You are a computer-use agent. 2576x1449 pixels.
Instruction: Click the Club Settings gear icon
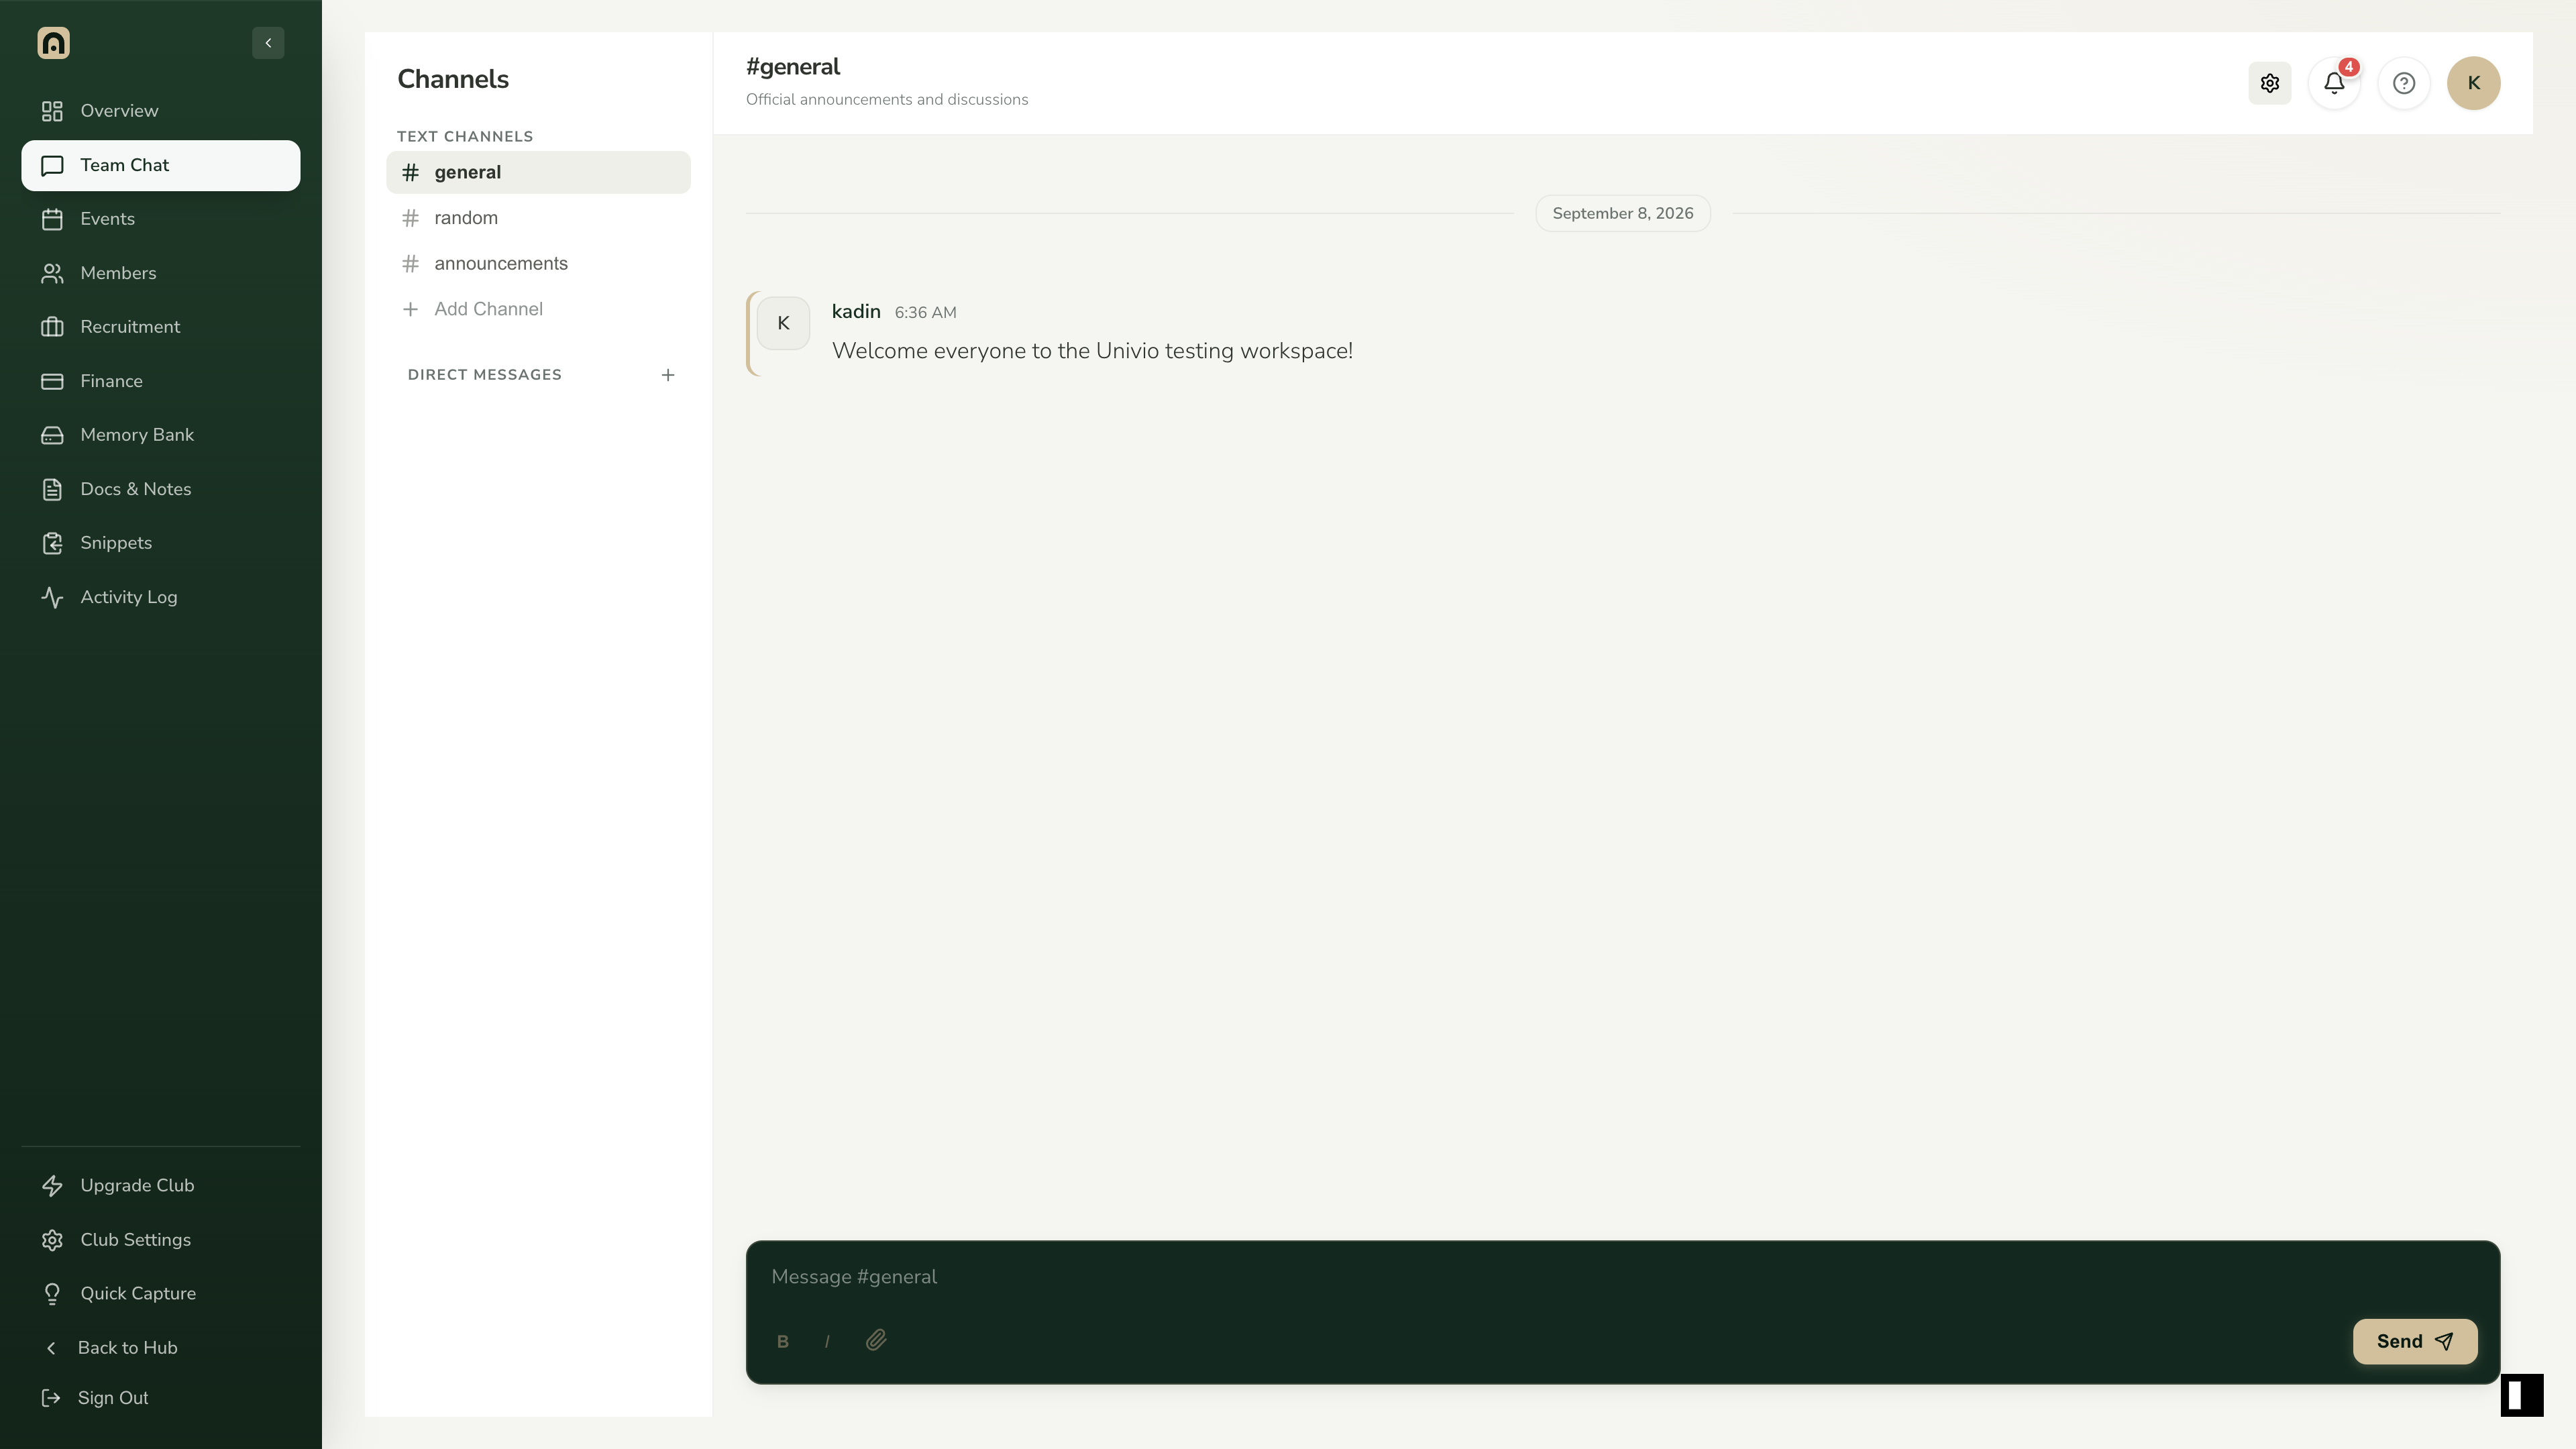(x=52, y=1240)
